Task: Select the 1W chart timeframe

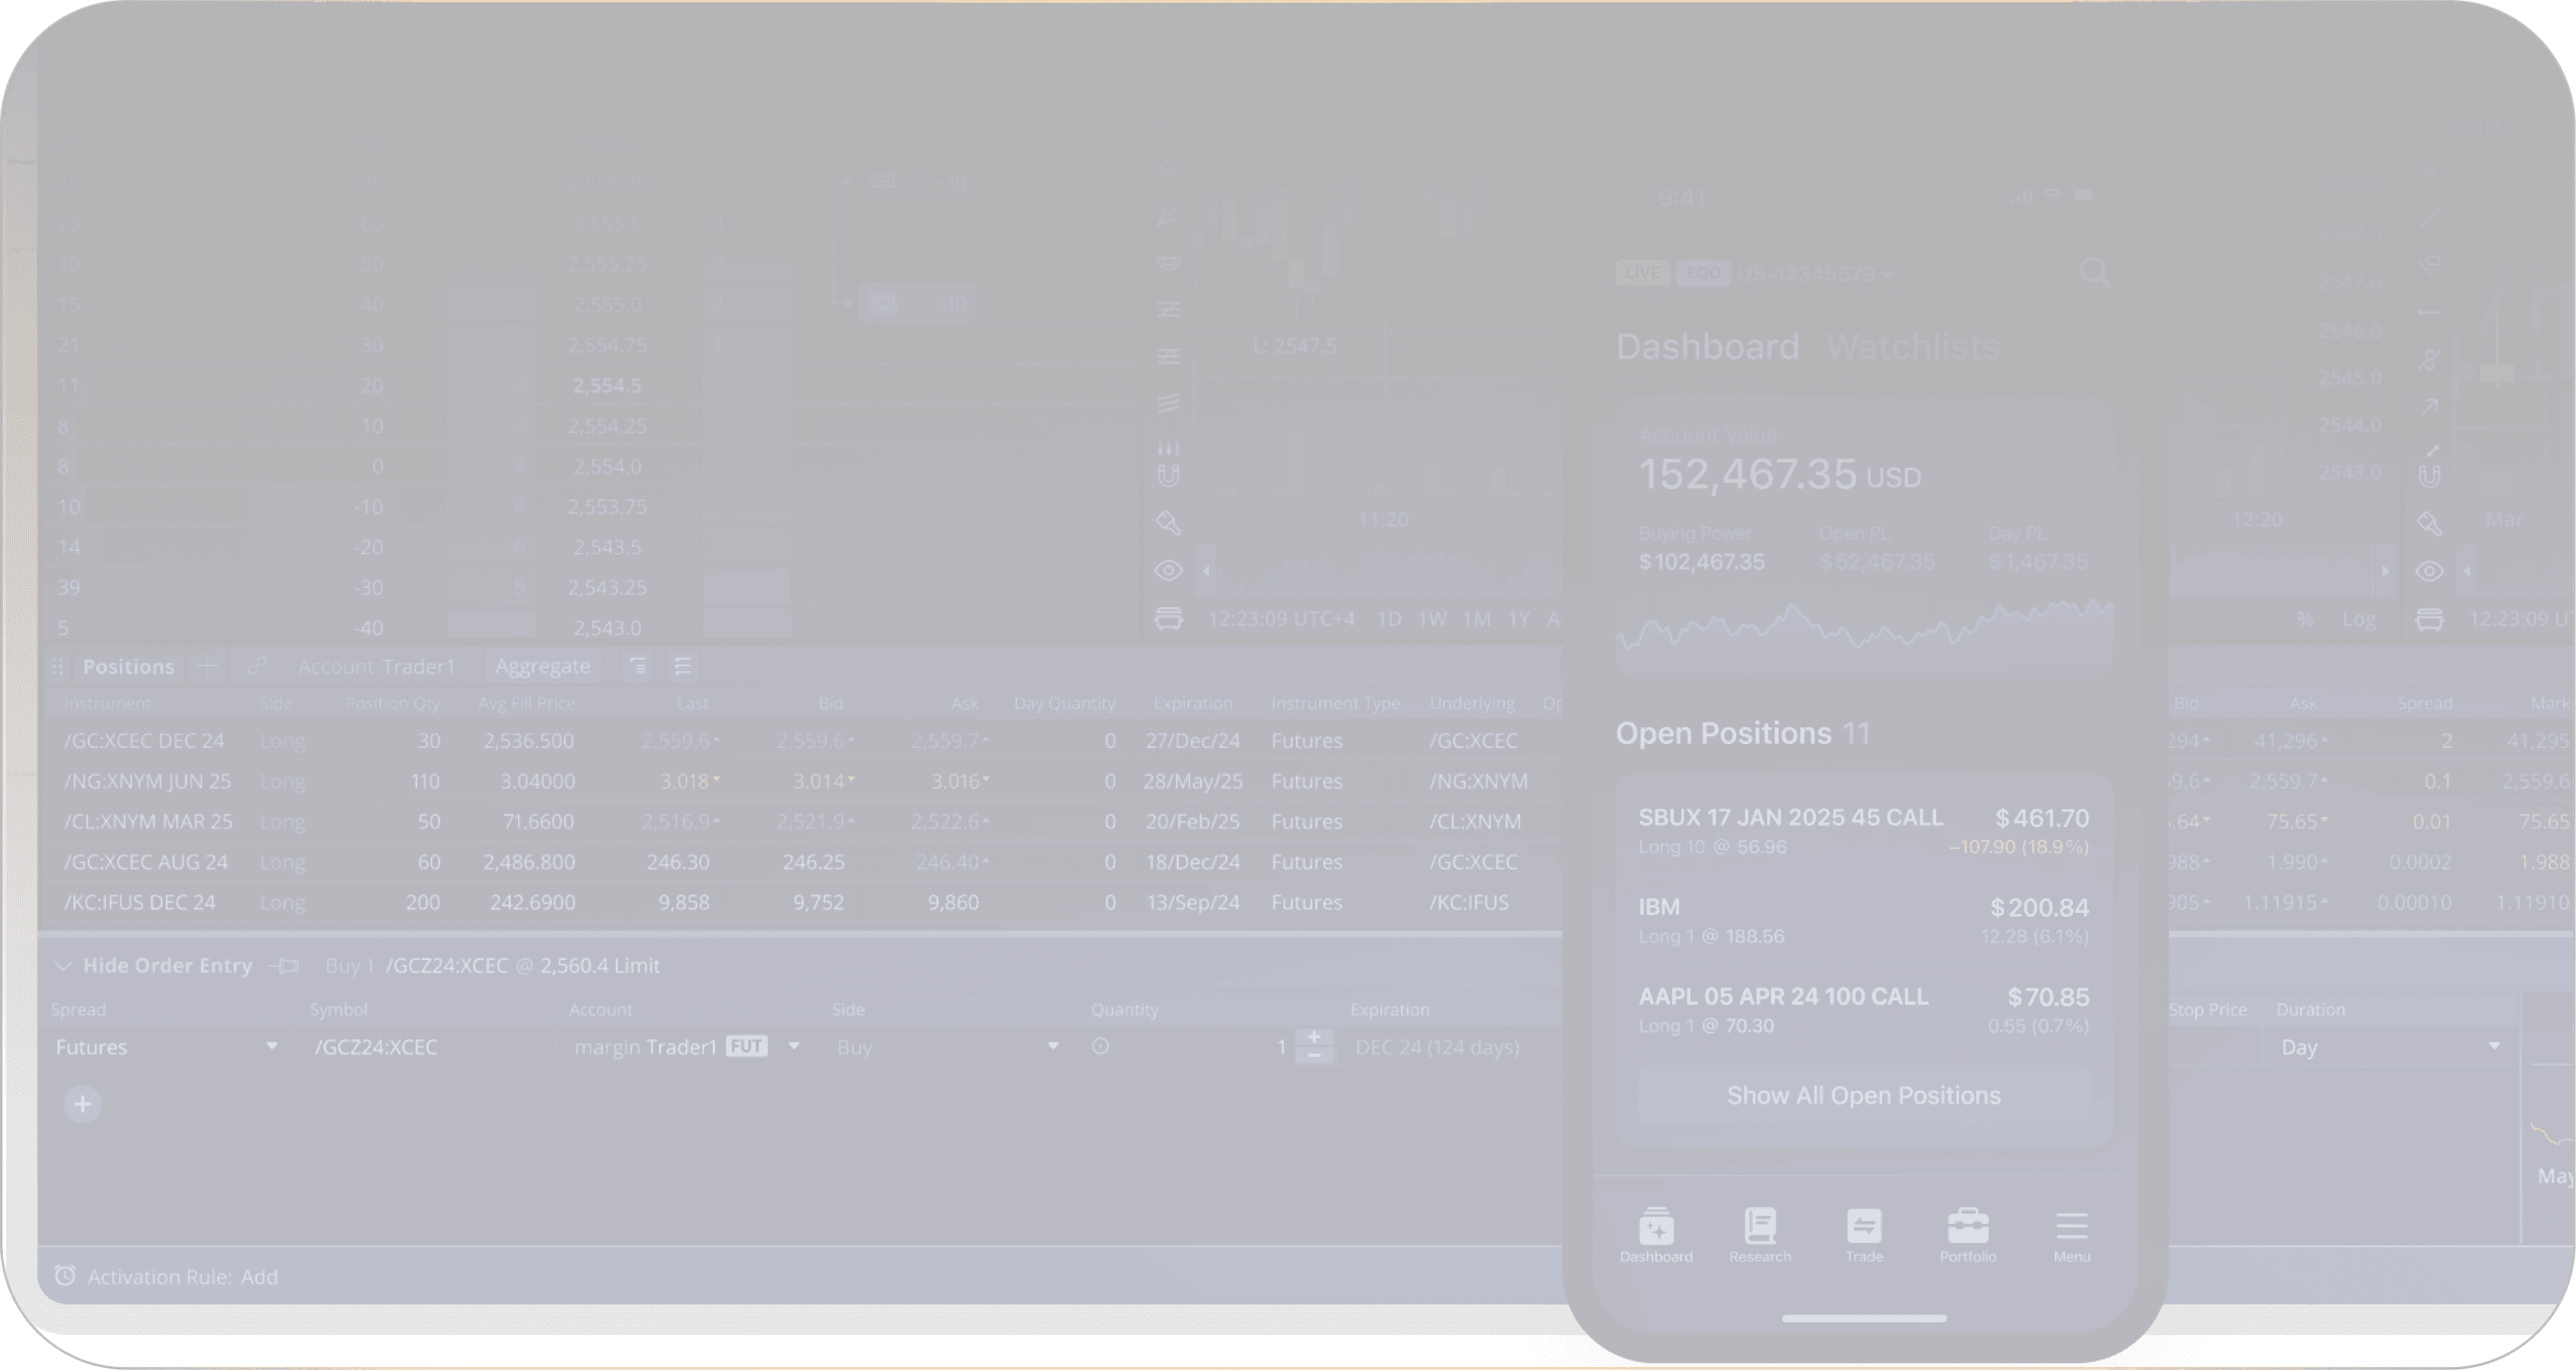Action: pyautogui.click(x=1432, y=619)
